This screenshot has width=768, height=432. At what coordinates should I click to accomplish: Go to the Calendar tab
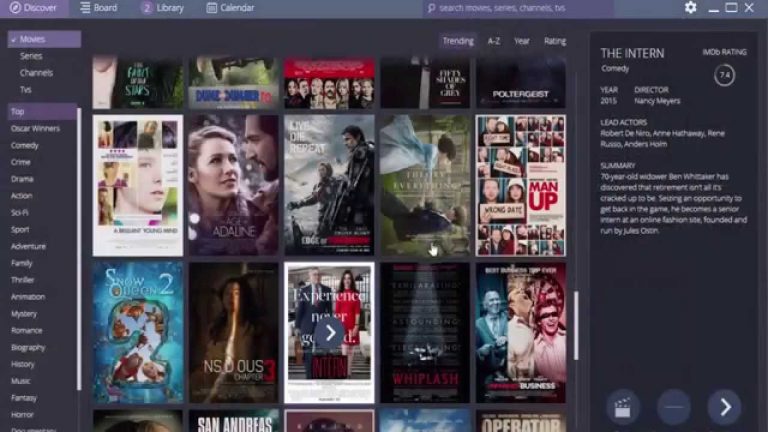230,8
